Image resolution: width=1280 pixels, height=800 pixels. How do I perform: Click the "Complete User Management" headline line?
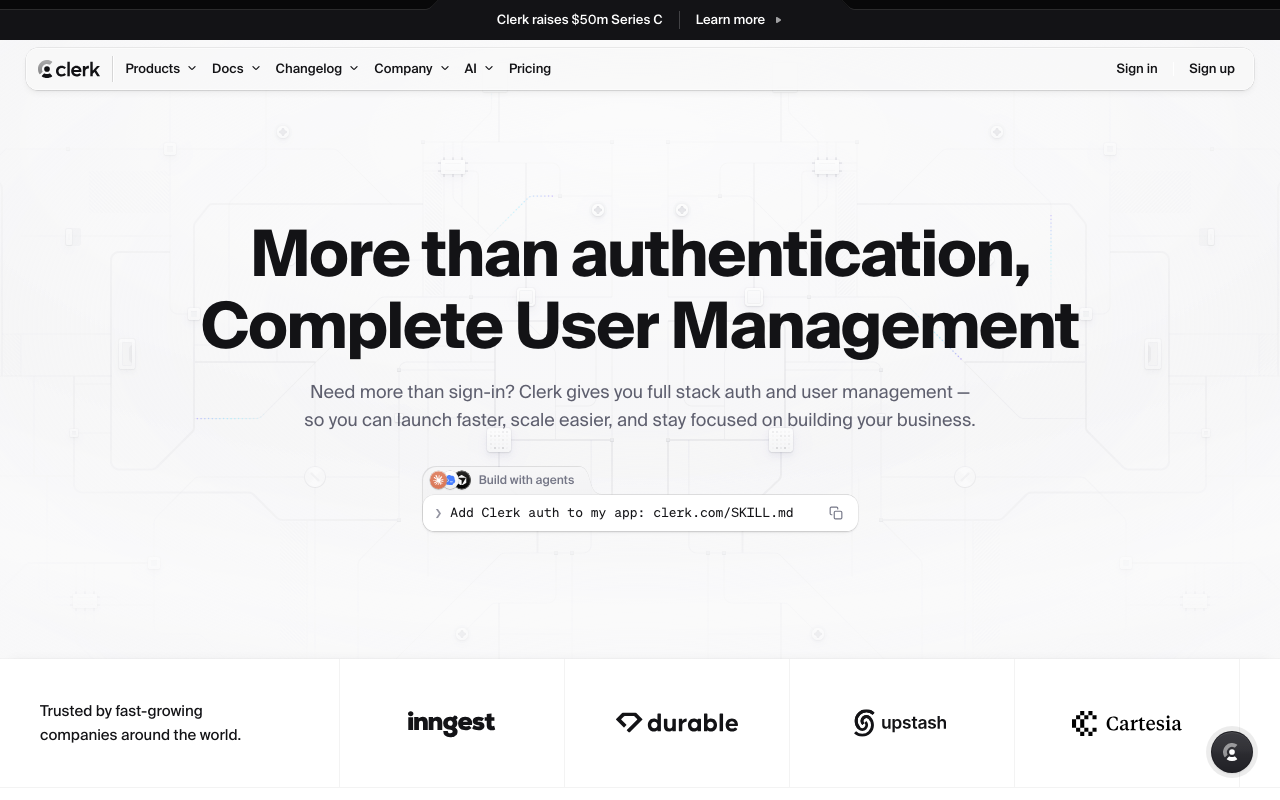[640, 326]
